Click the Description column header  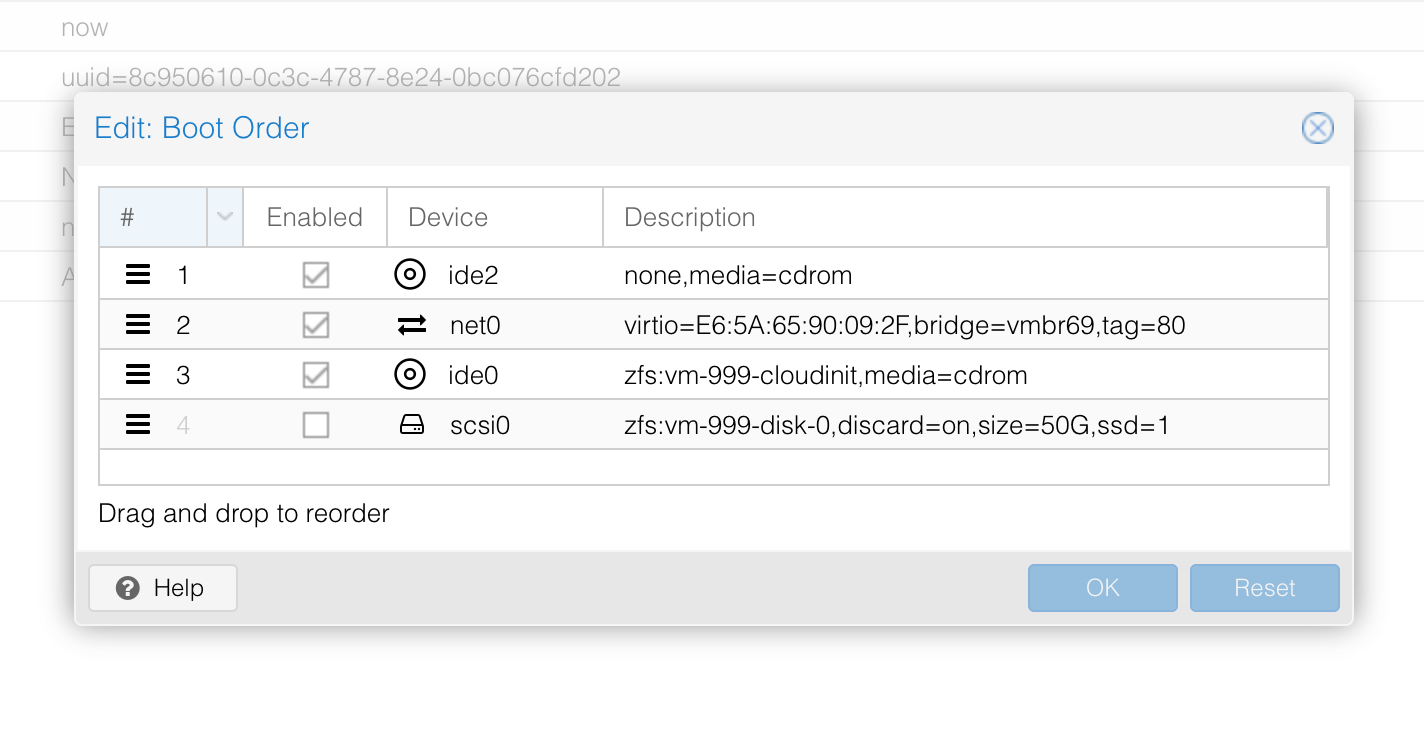[x=965, y=217]
